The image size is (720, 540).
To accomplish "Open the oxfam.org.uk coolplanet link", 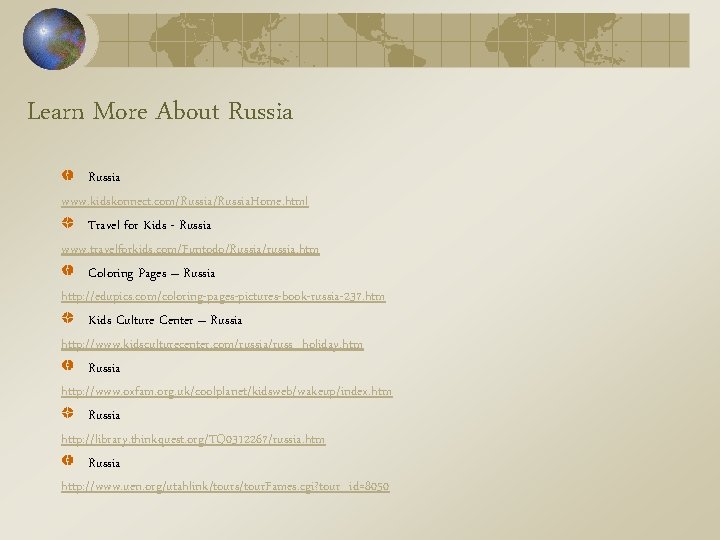I will [x=227, y=392].
